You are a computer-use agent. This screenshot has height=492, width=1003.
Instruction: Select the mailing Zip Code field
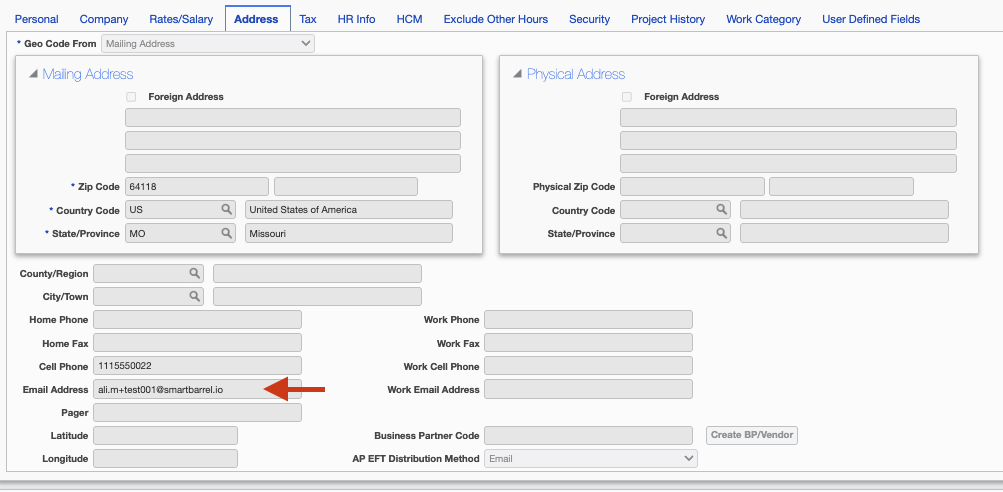click(197, 186)
